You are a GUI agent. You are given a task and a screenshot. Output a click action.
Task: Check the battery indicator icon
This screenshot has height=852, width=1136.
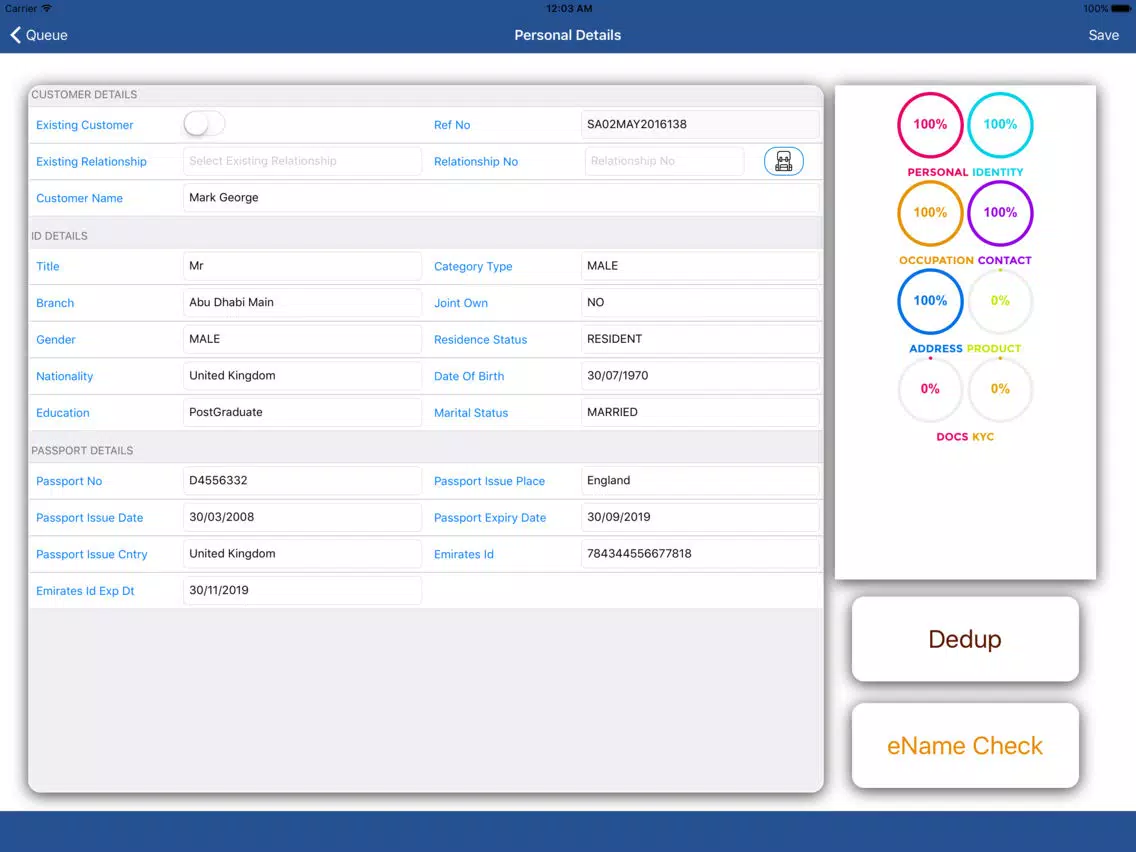[1121, 9]
